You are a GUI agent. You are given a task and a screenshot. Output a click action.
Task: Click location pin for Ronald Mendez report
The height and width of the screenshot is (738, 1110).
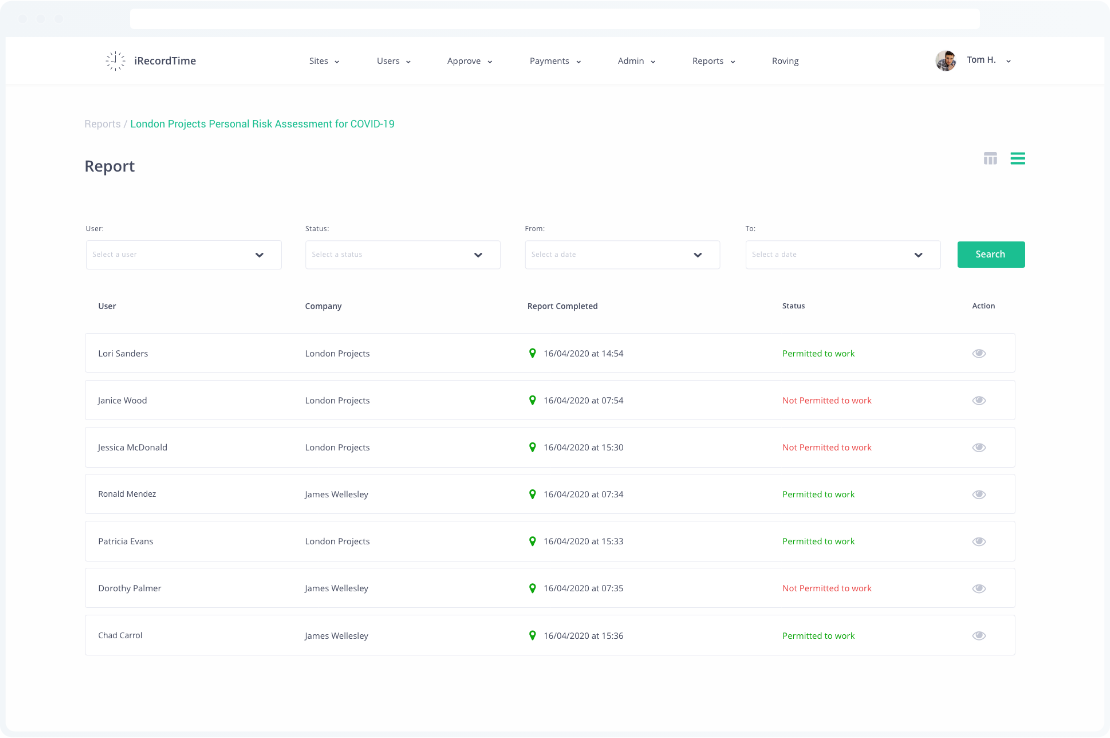(x=532, y=494)
